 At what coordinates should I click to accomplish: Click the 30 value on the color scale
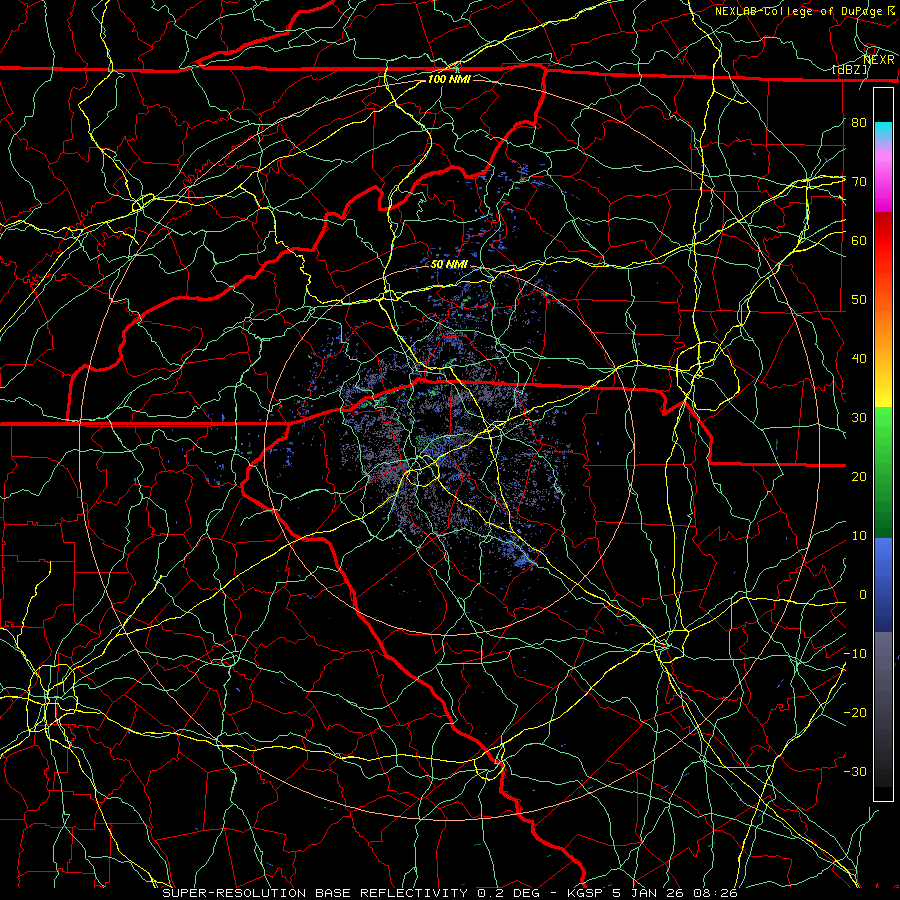pyautogui.click(x=859, y=418)
